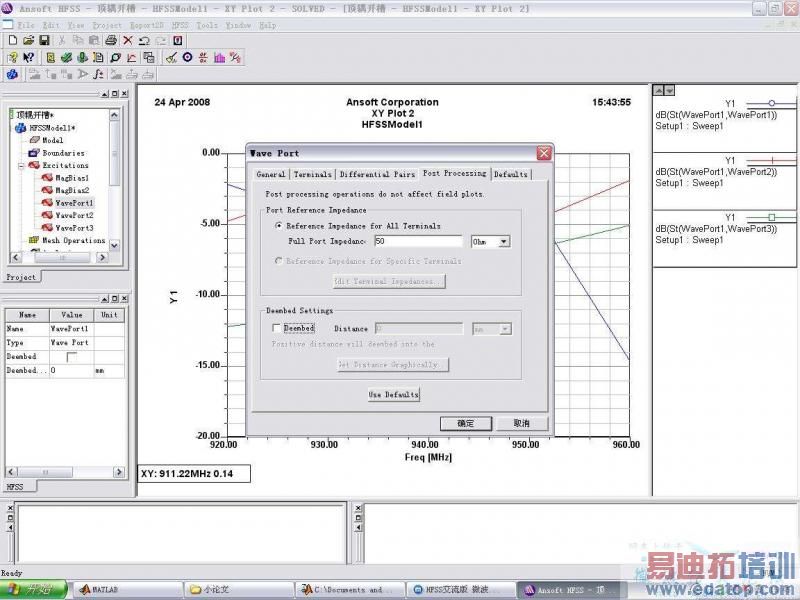800x600 pixels.
Task: Click the integral function icon
Action: pos(98,74)
